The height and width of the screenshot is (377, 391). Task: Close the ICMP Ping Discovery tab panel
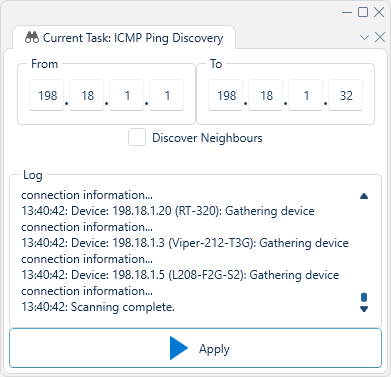pyautogui.click(x=380, y=37)
